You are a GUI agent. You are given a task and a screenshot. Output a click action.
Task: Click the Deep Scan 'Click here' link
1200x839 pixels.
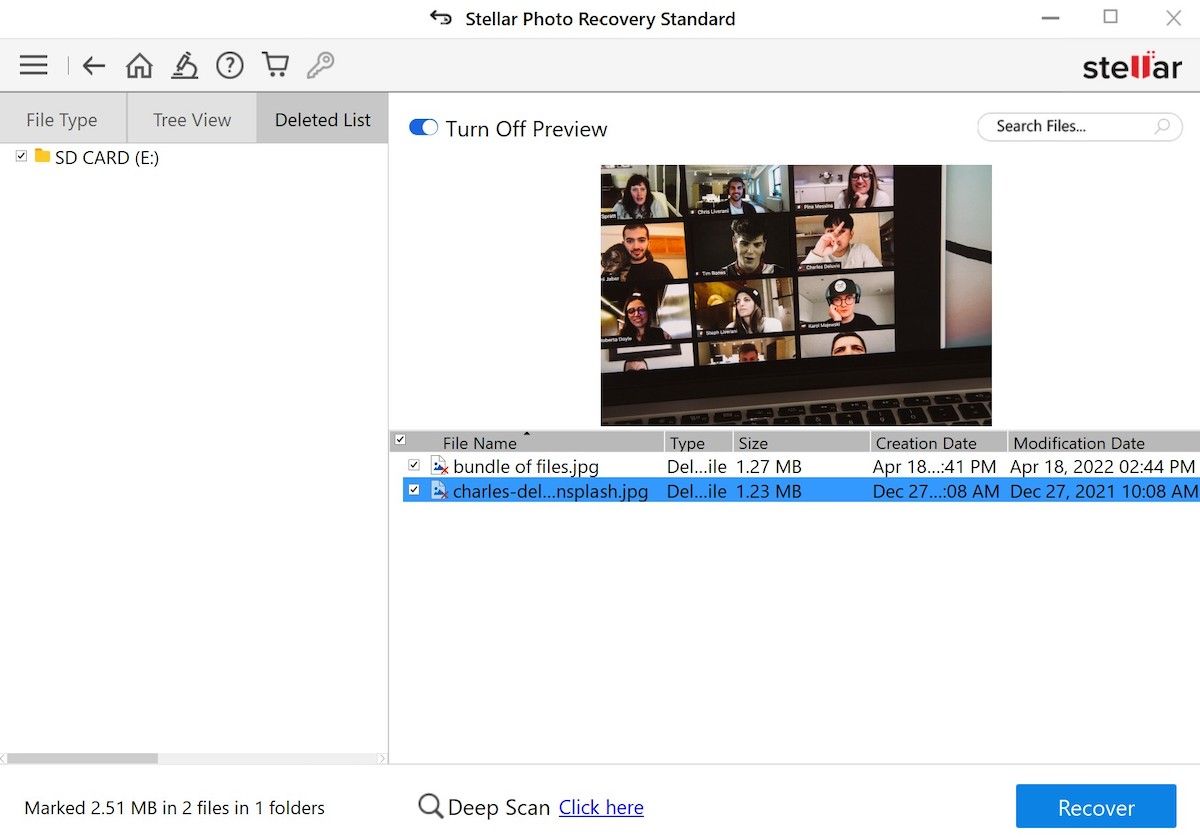(x=601, y=807)
